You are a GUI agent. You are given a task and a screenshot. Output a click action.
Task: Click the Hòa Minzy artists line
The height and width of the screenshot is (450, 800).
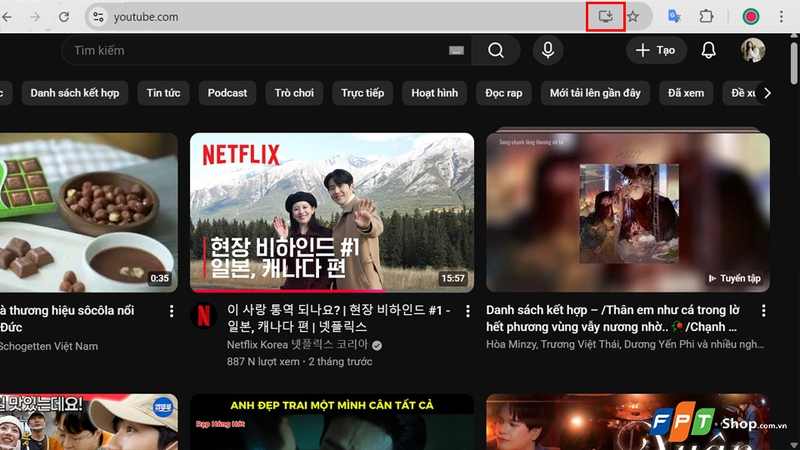pyautogui.click(x=625, y=344)
